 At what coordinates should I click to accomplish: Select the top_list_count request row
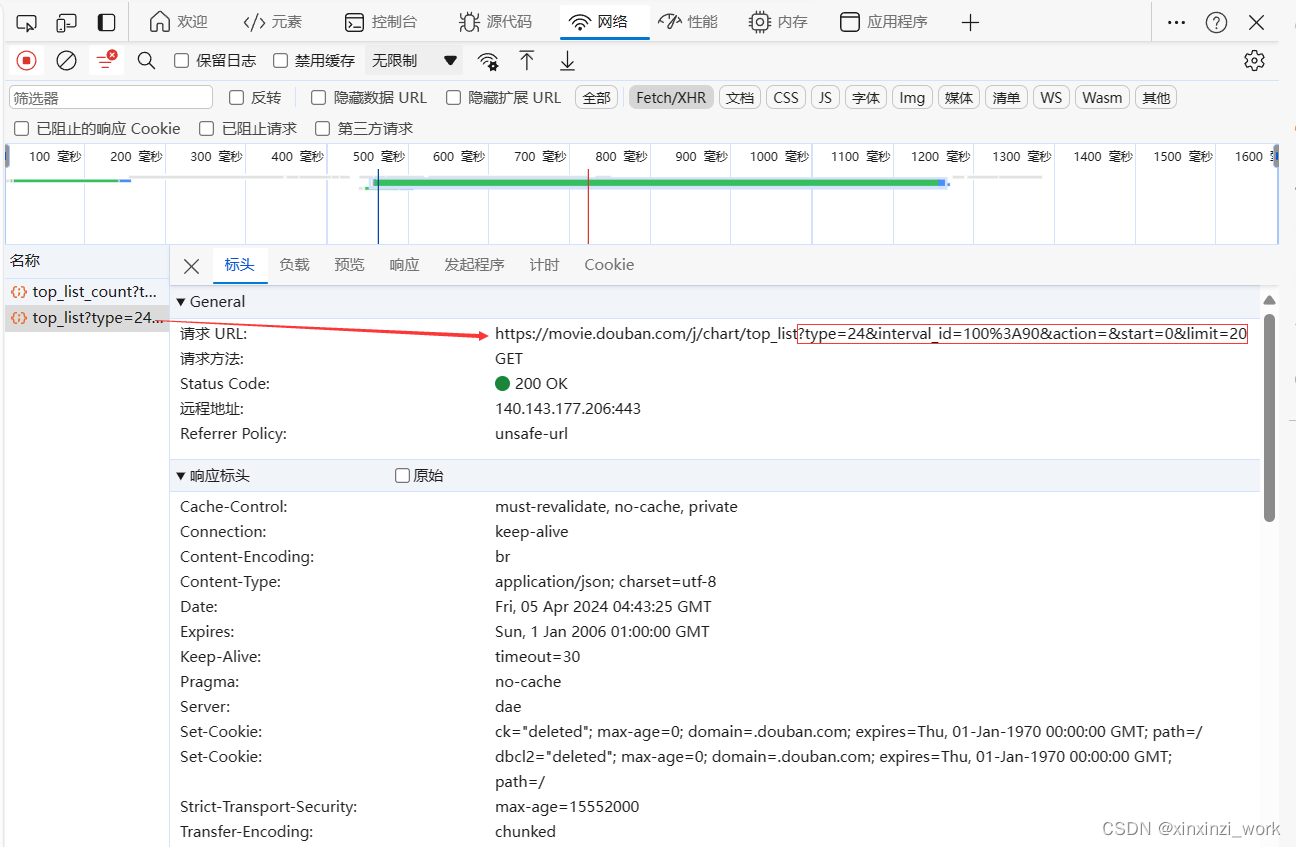pos(85,292)
